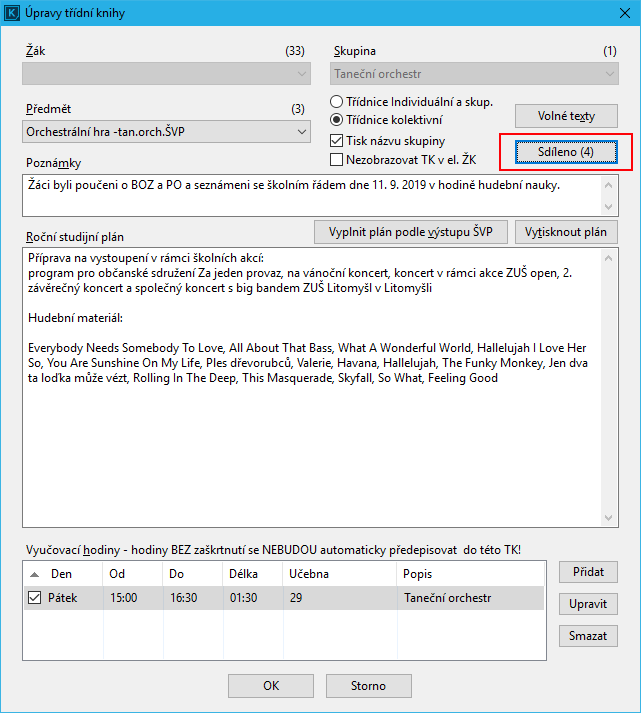Delete lesson with Smazat button
The image size is (641, 713).
click(588, 636)
